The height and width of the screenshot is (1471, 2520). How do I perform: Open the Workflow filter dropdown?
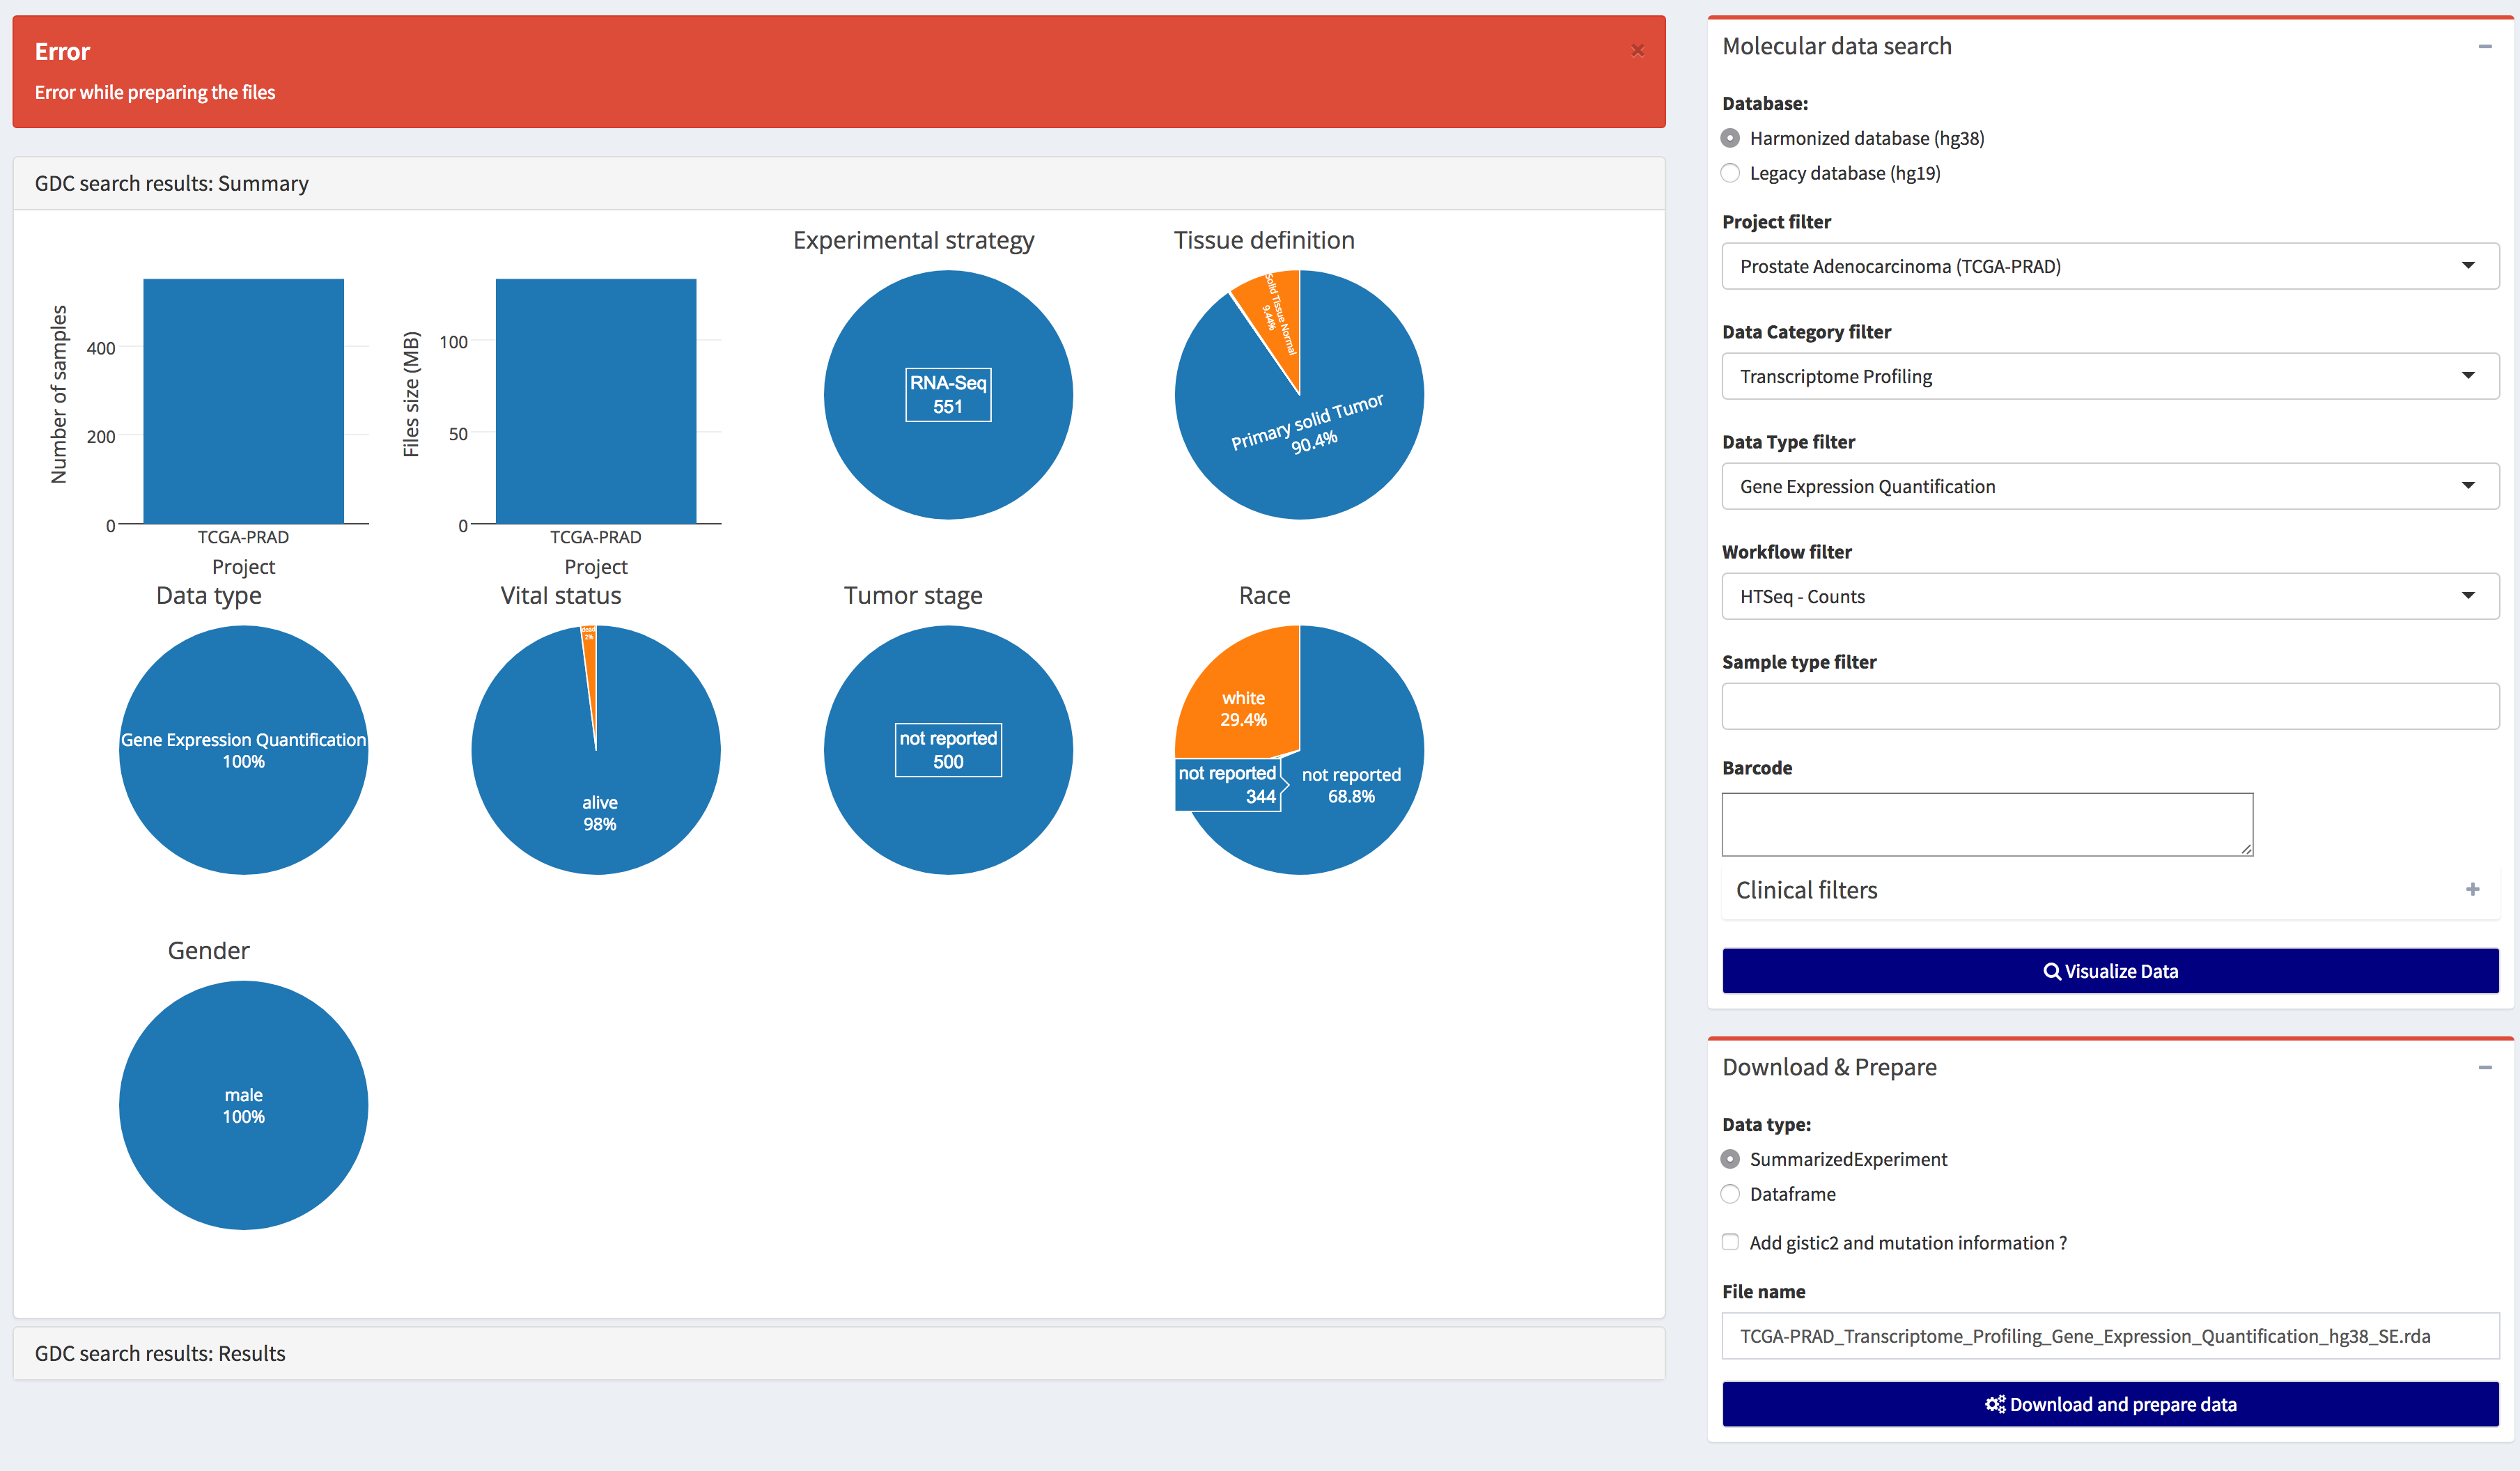2110,596
